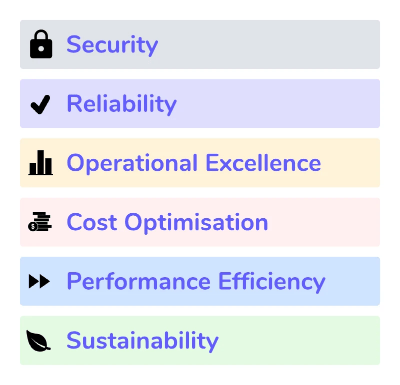The width and height of the screenshot is (400, 385).
Task: Click the coin stack icon for Cost Optimisation
Action: pos(40,222)
